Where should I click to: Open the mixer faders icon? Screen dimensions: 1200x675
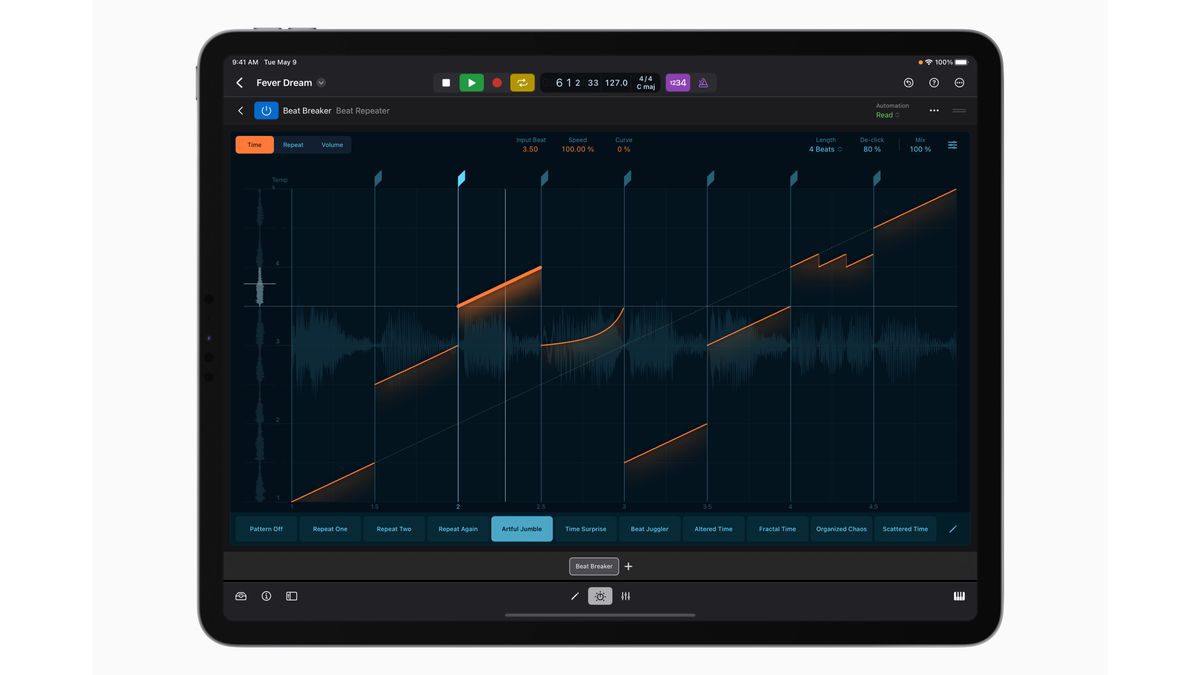click(625, 596)
